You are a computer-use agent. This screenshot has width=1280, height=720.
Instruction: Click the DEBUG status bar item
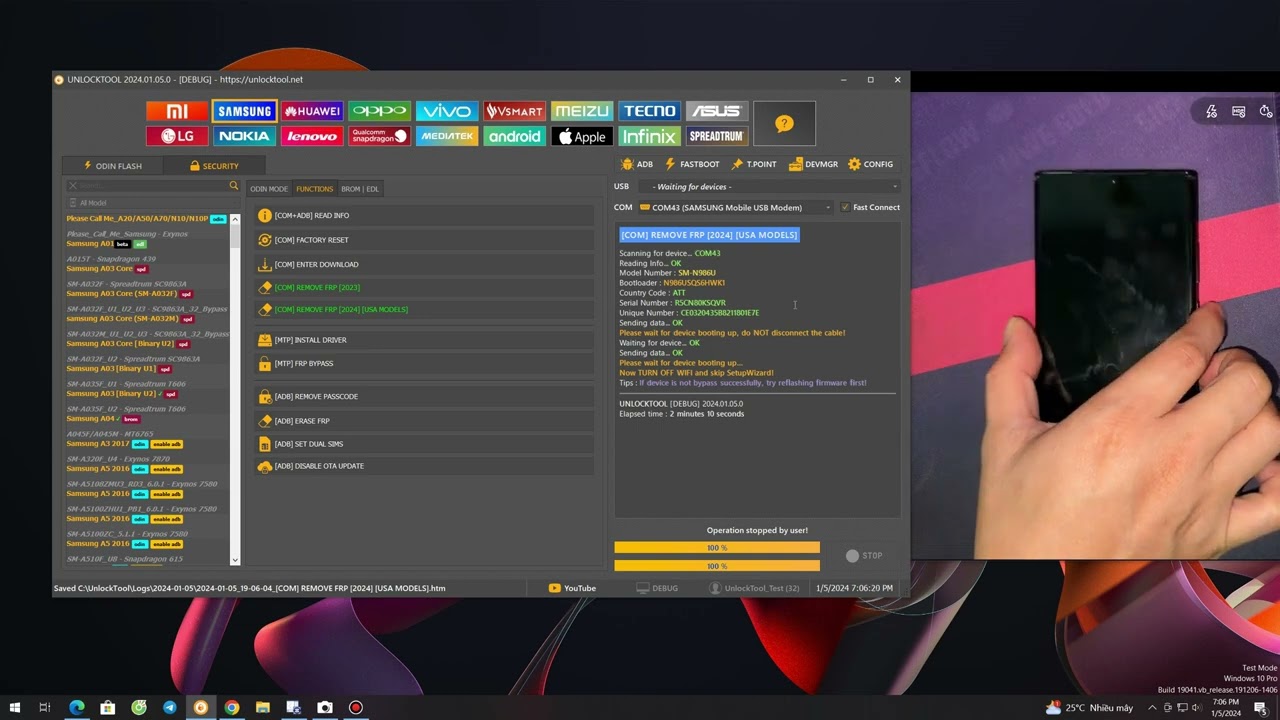[x=657, y=588]
